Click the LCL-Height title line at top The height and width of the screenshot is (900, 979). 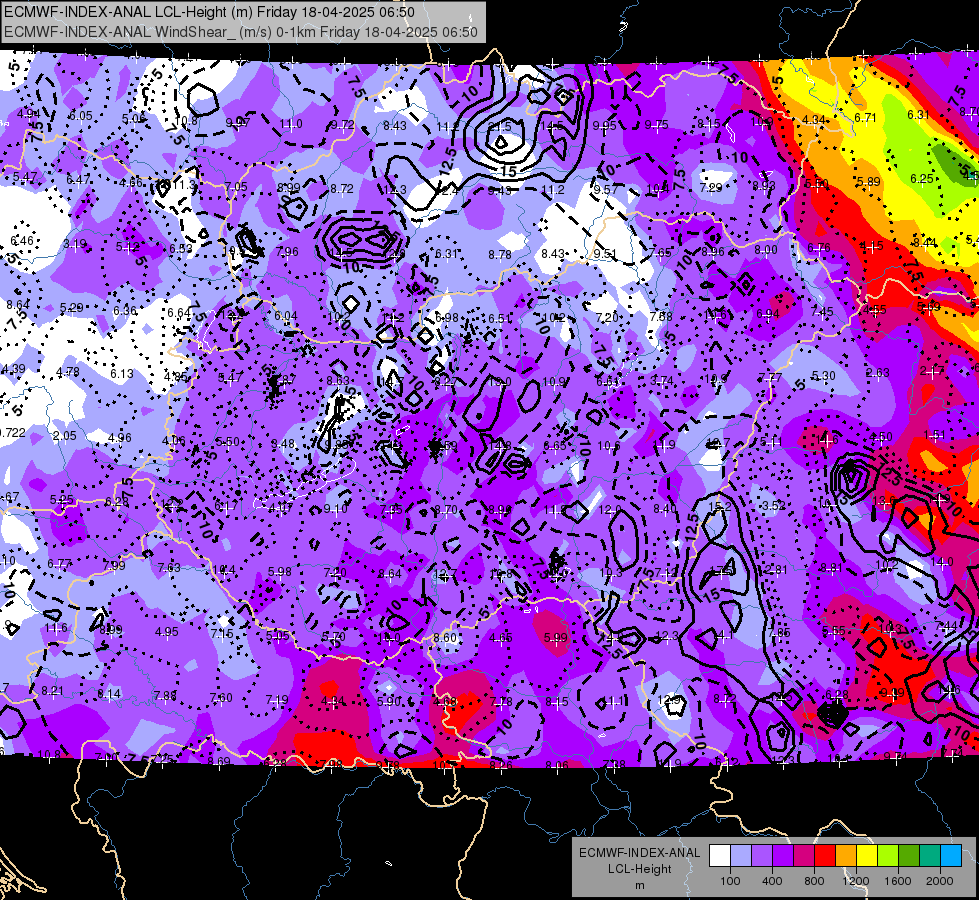point(209,12)
